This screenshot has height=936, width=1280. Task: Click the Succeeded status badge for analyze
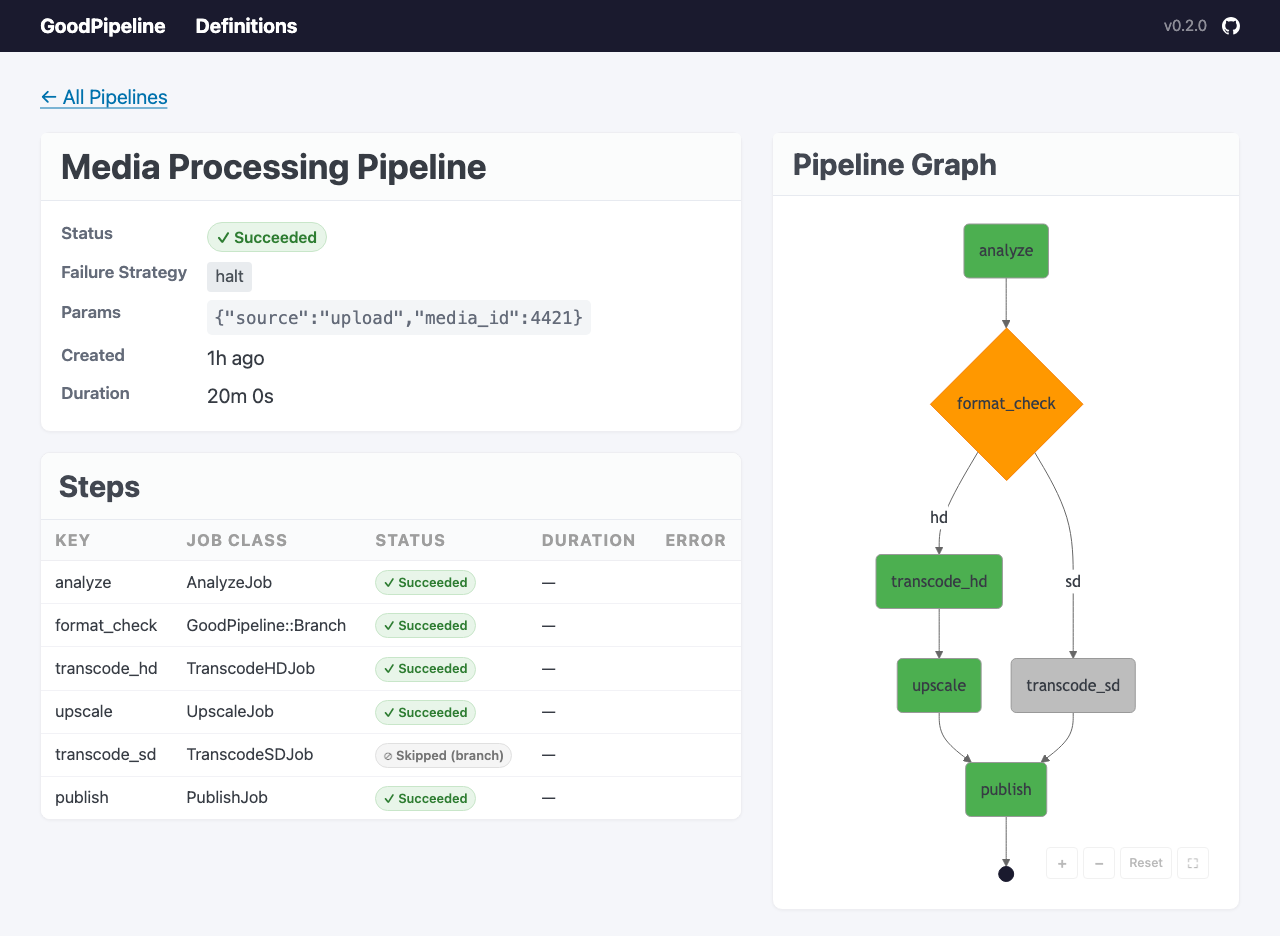(425, 582)
